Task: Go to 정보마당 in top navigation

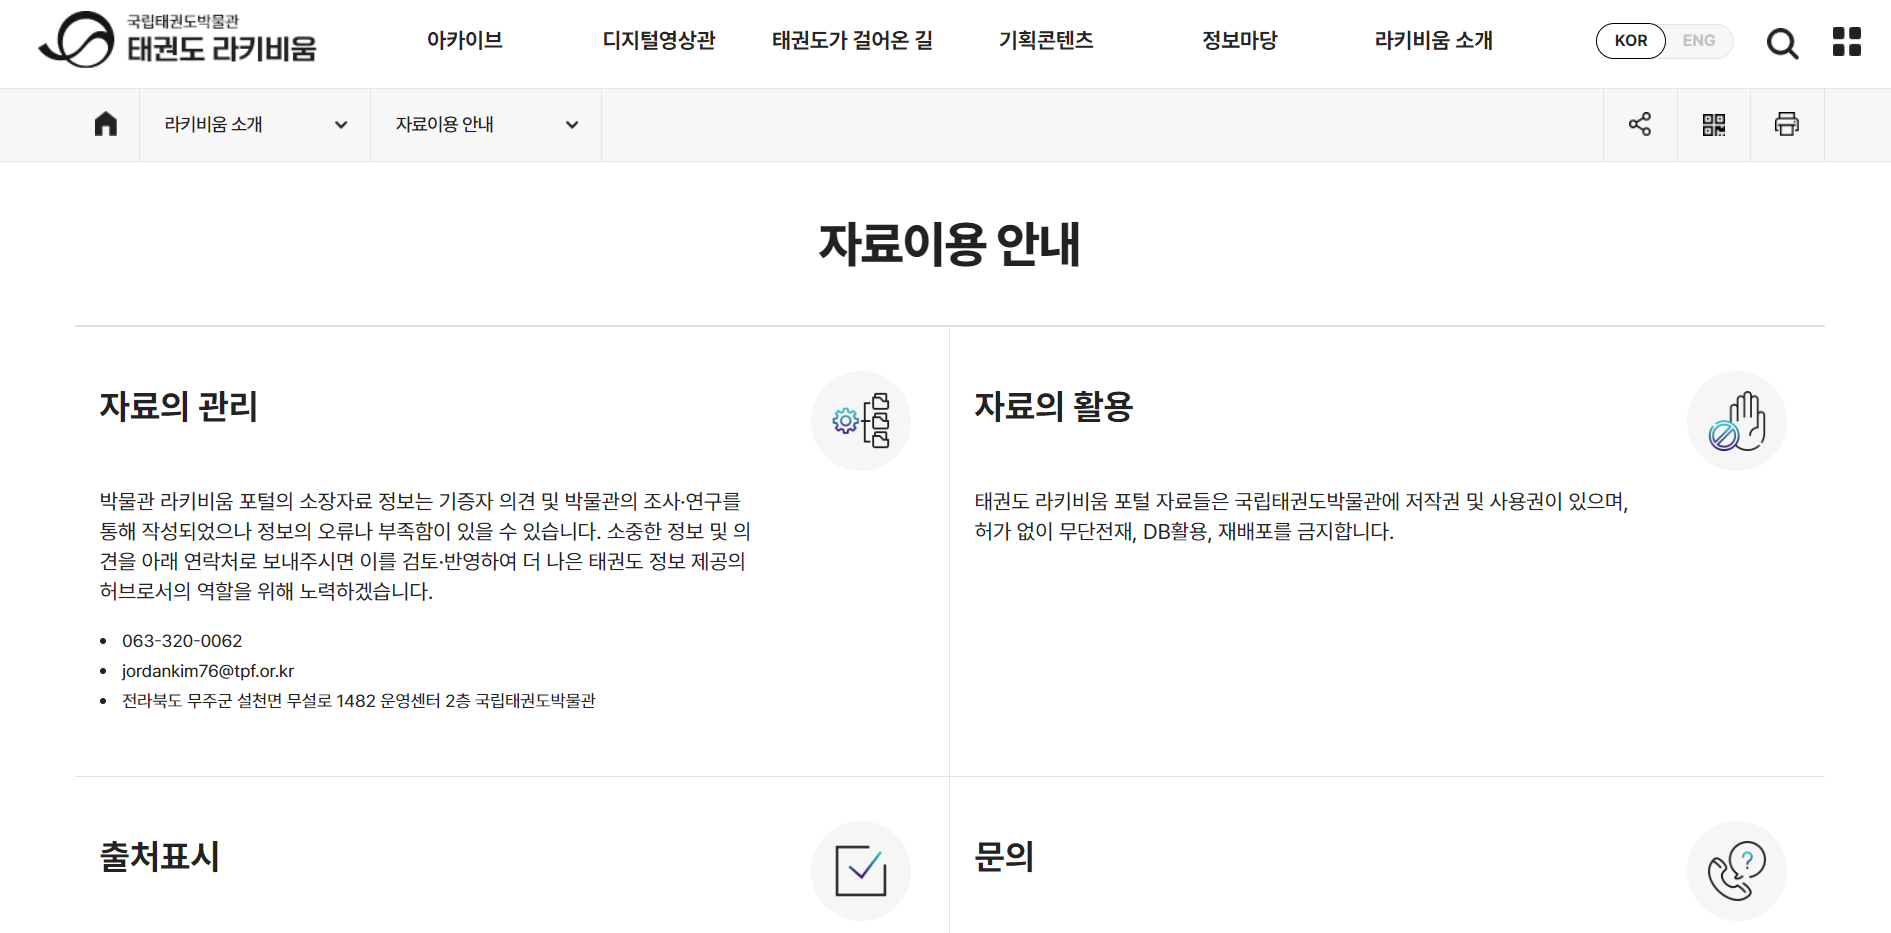Action: click(x=1240, y=41)
